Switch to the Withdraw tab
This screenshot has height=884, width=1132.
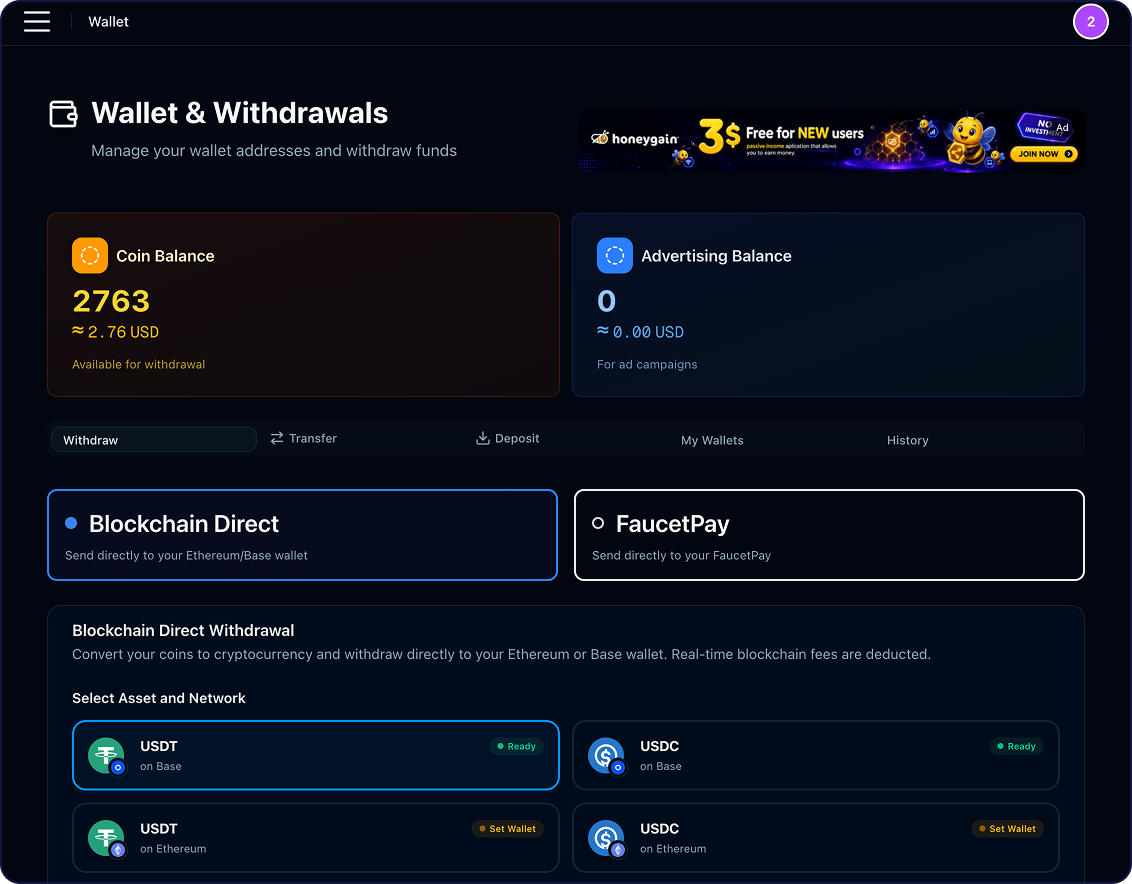tap(154, 439)
